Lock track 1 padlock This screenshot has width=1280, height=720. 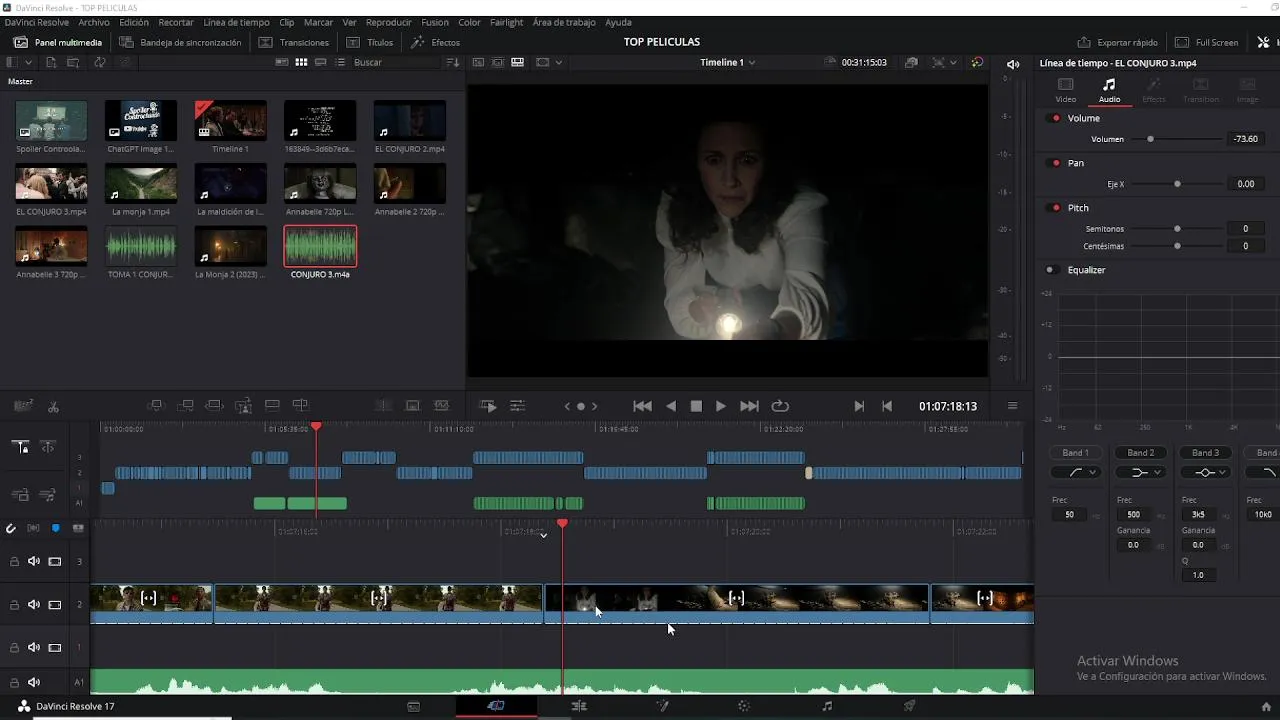14,647
